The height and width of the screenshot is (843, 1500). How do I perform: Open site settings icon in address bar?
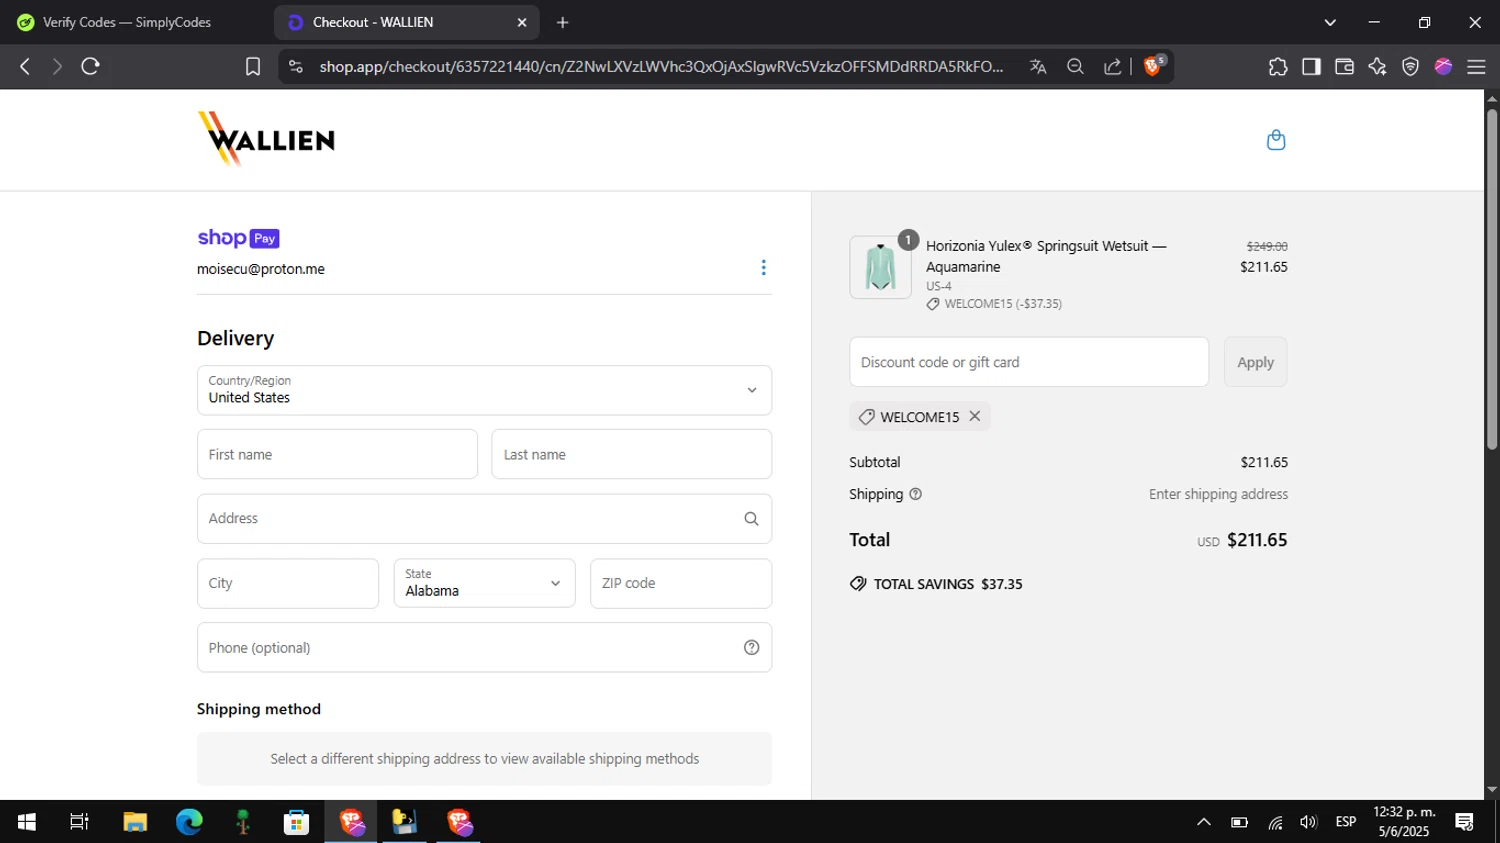pyautogui.click(x=295, y=66)
